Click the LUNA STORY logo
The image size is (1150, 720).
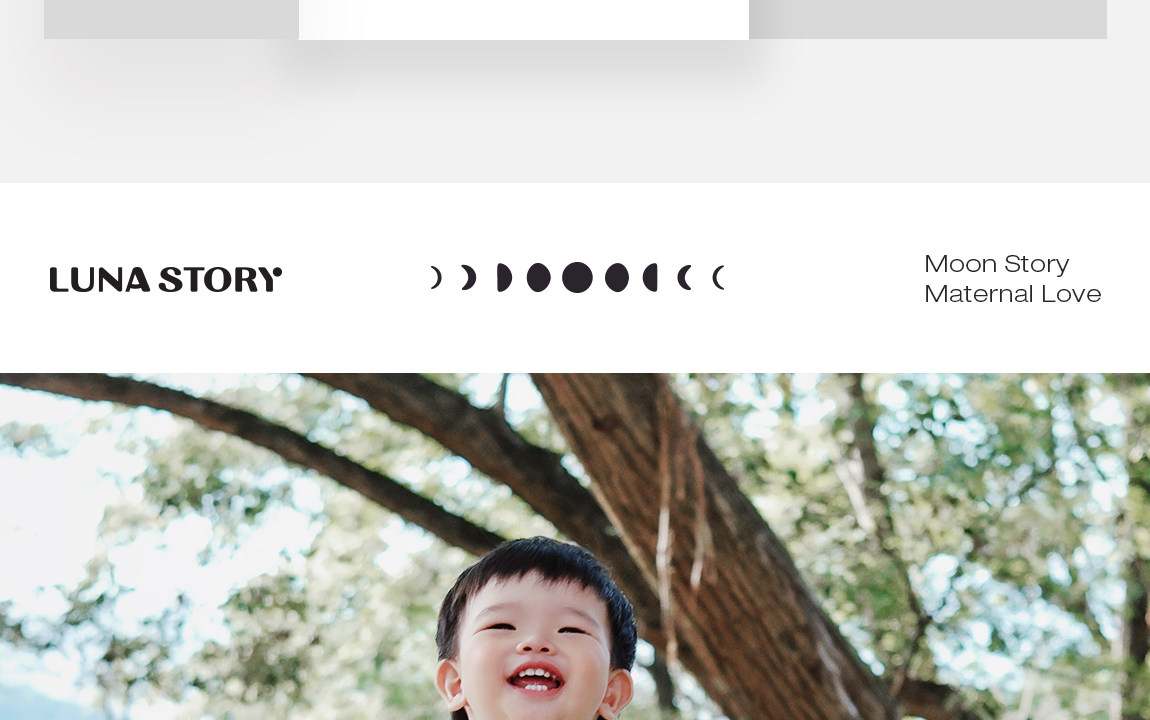coord(165,279)
